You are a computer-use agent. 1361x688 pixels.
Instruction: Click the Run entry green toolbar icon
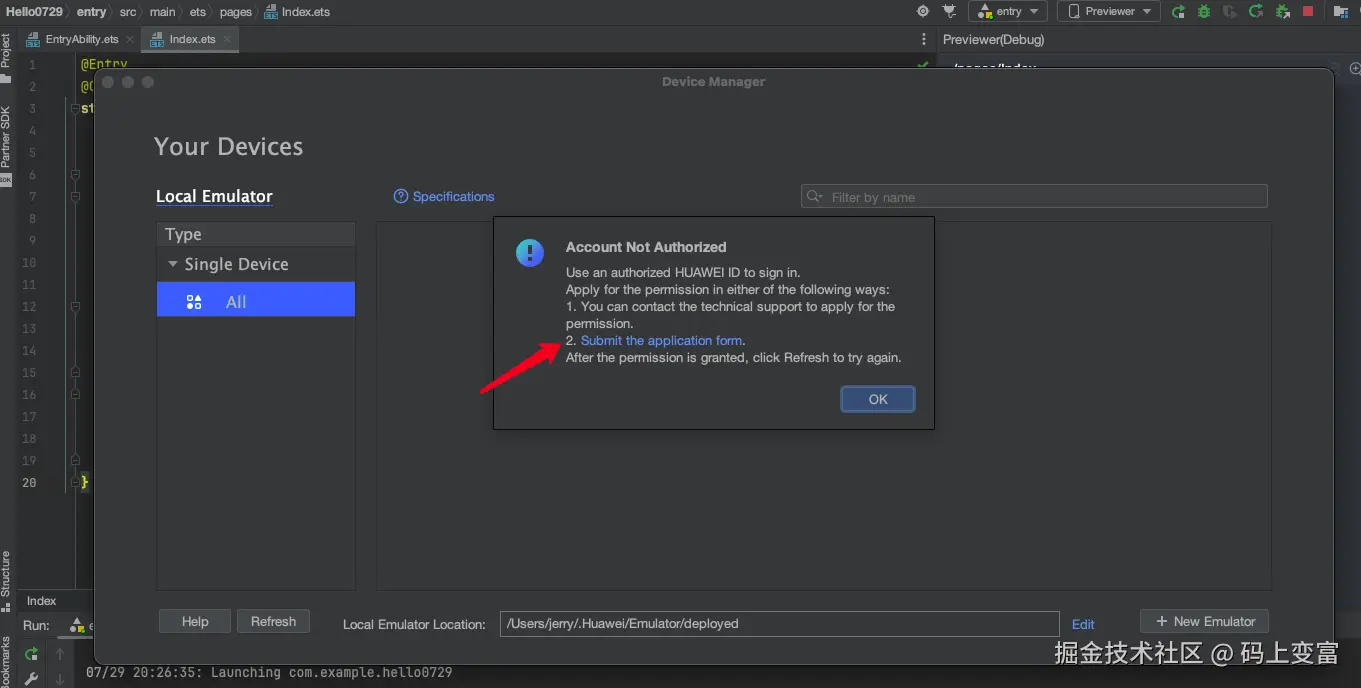click(1178, 12)
